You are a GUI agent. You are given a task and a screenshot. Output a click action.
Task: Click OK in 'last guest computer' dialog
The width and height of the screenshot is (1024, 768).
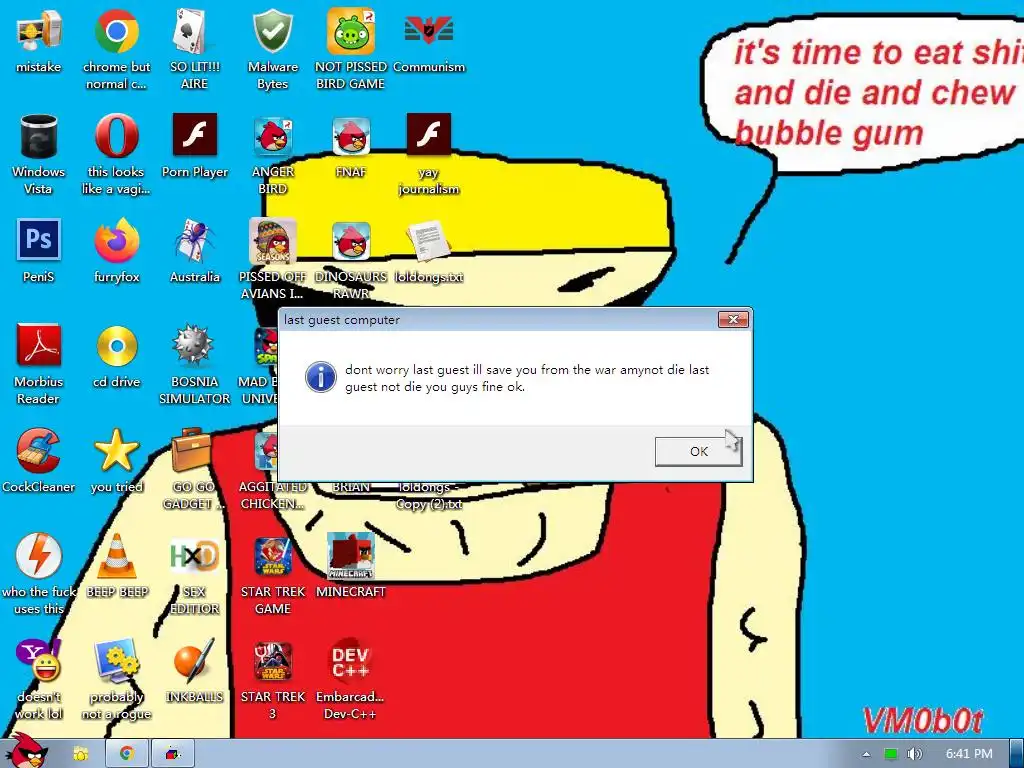(x=698, y=451)
